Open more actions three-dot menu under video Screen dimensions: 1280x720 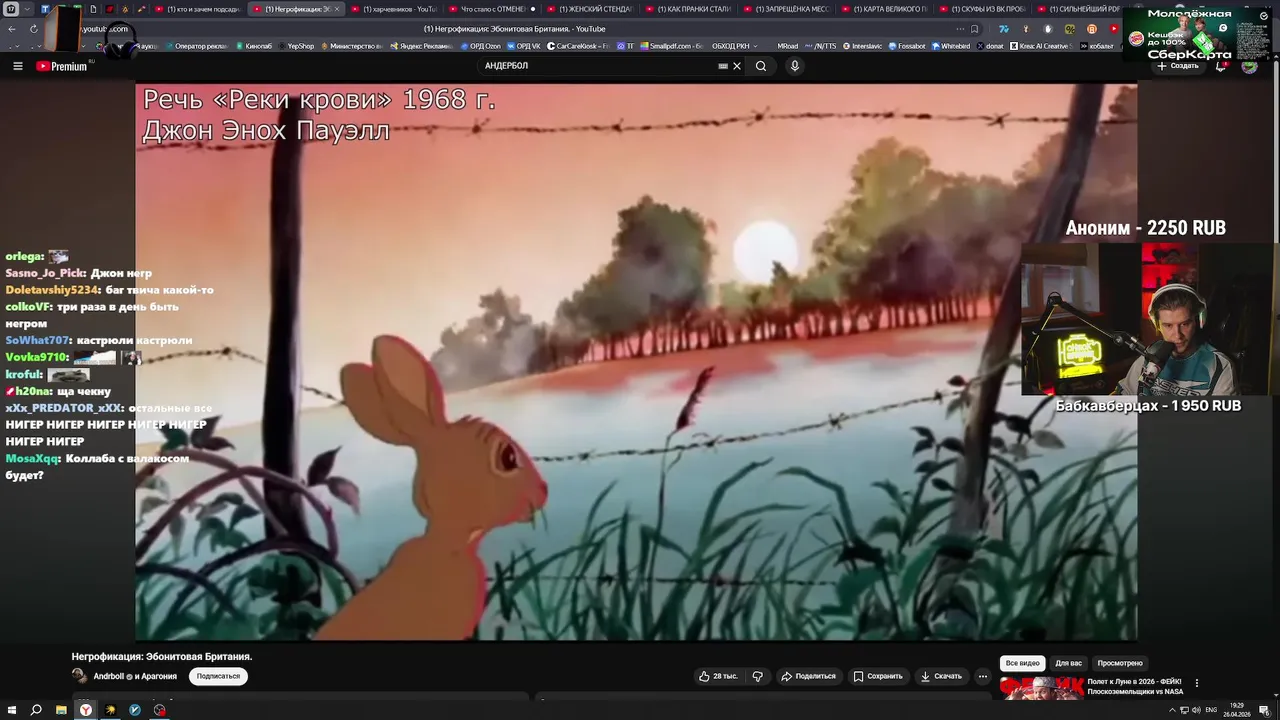983,676
